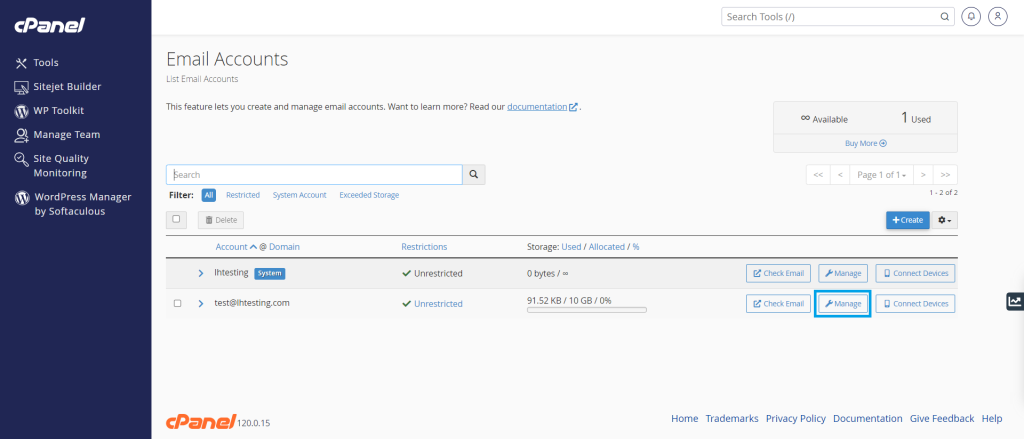Open Manage Team in the sidebar

66,135
